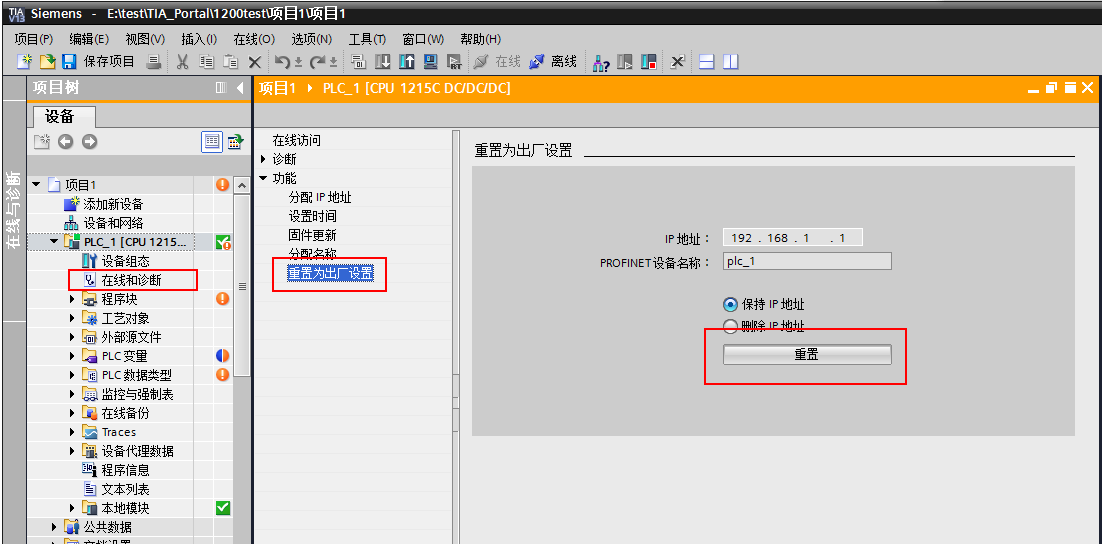The width and height of the screenshot is (1102, 544).
Task: Open the 插入(I) menu
Action: pyautogui.click(x=199, y=39)
